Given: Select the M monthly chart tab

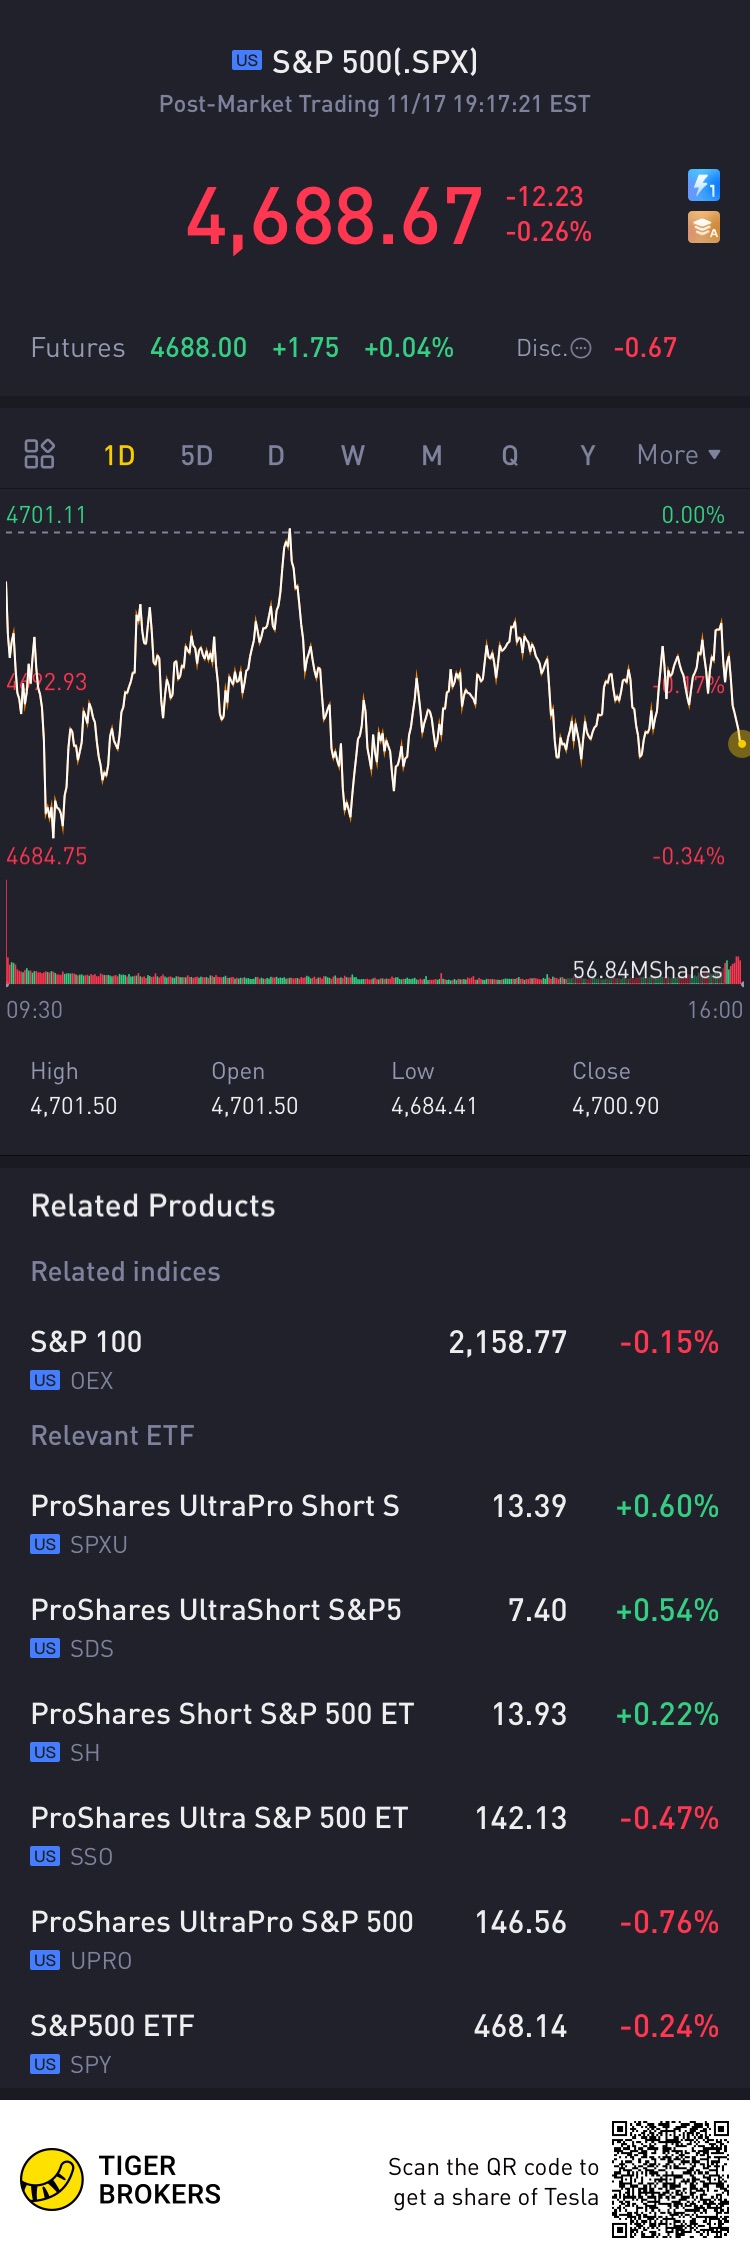Looking at the screenshot, I should pyautogui.click(x=431, y=456).
